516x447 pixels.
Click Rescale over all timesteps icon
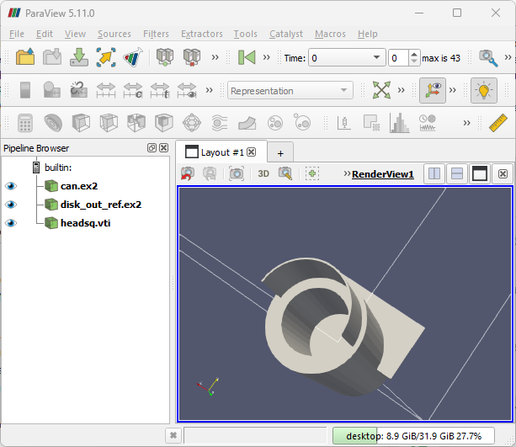(160, 91)
